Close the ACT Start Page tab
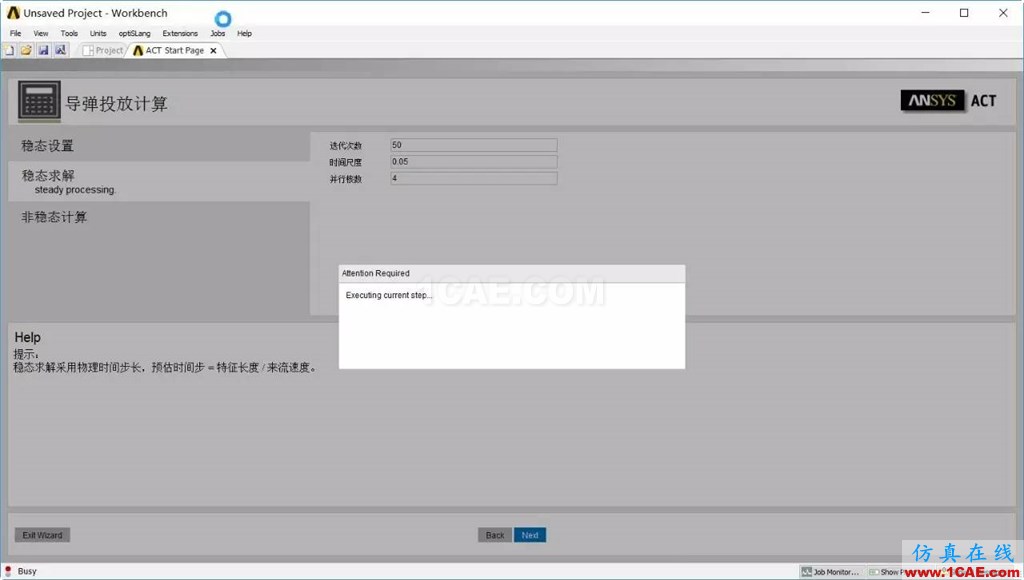1024x580 pixels. tap(214, 50)
